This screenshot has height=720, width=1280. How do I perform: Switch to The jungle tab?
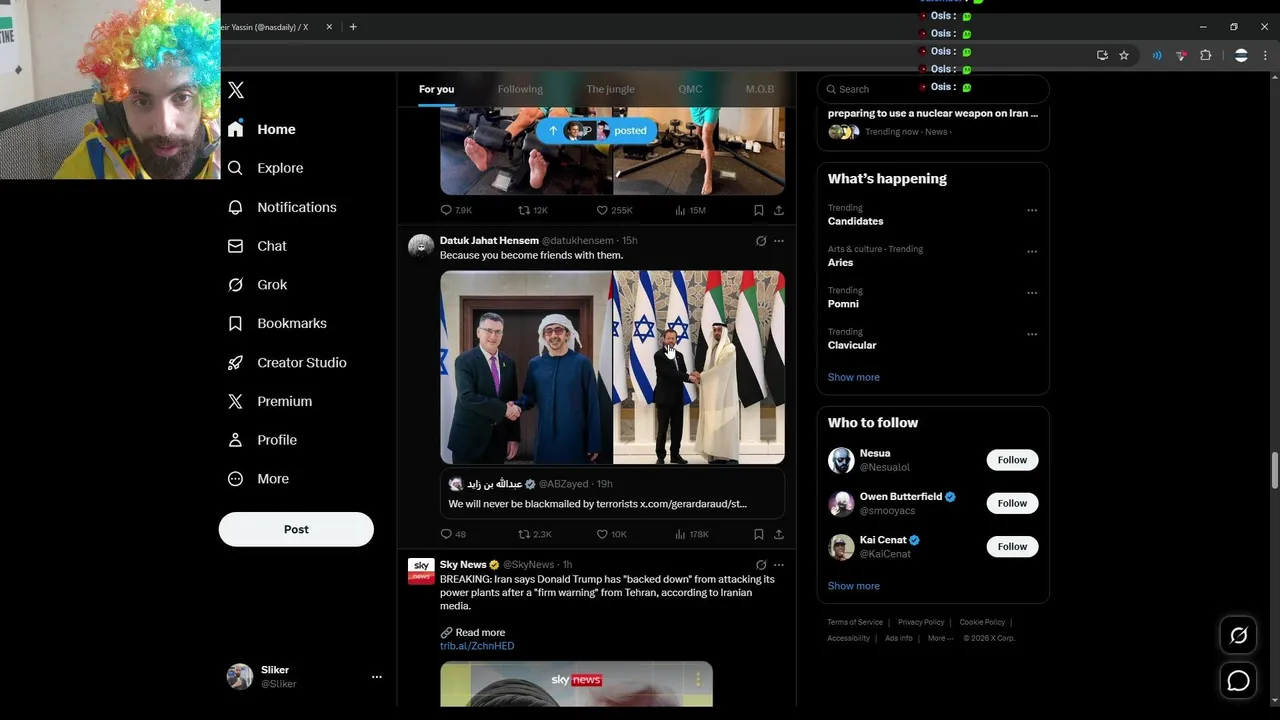pyautogui.click(x=610, y=89)
